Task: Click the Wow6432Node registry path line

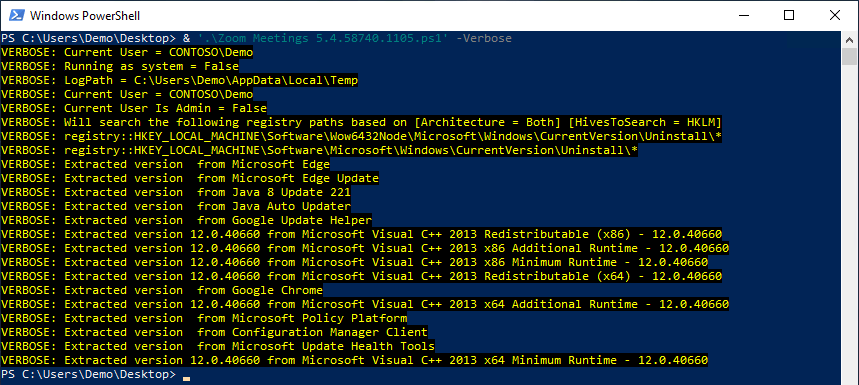Action: click(x=362, y=136)
